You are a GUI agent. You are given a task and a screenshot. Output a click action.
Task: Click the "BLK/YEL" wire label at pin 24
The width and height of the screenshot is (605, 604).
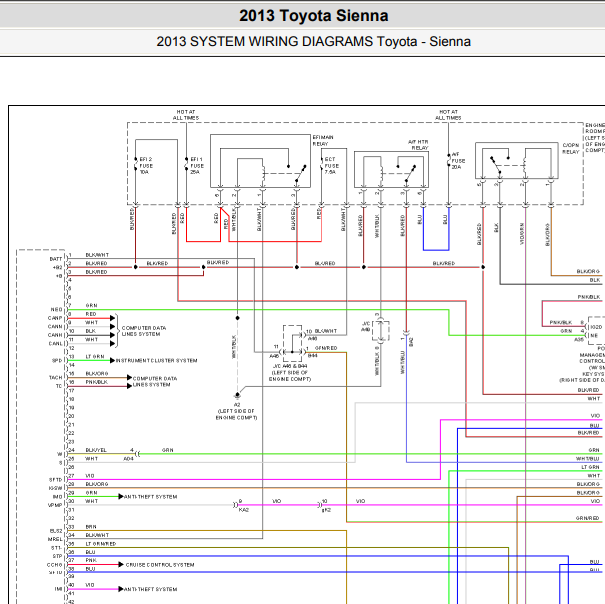[96, 450]
